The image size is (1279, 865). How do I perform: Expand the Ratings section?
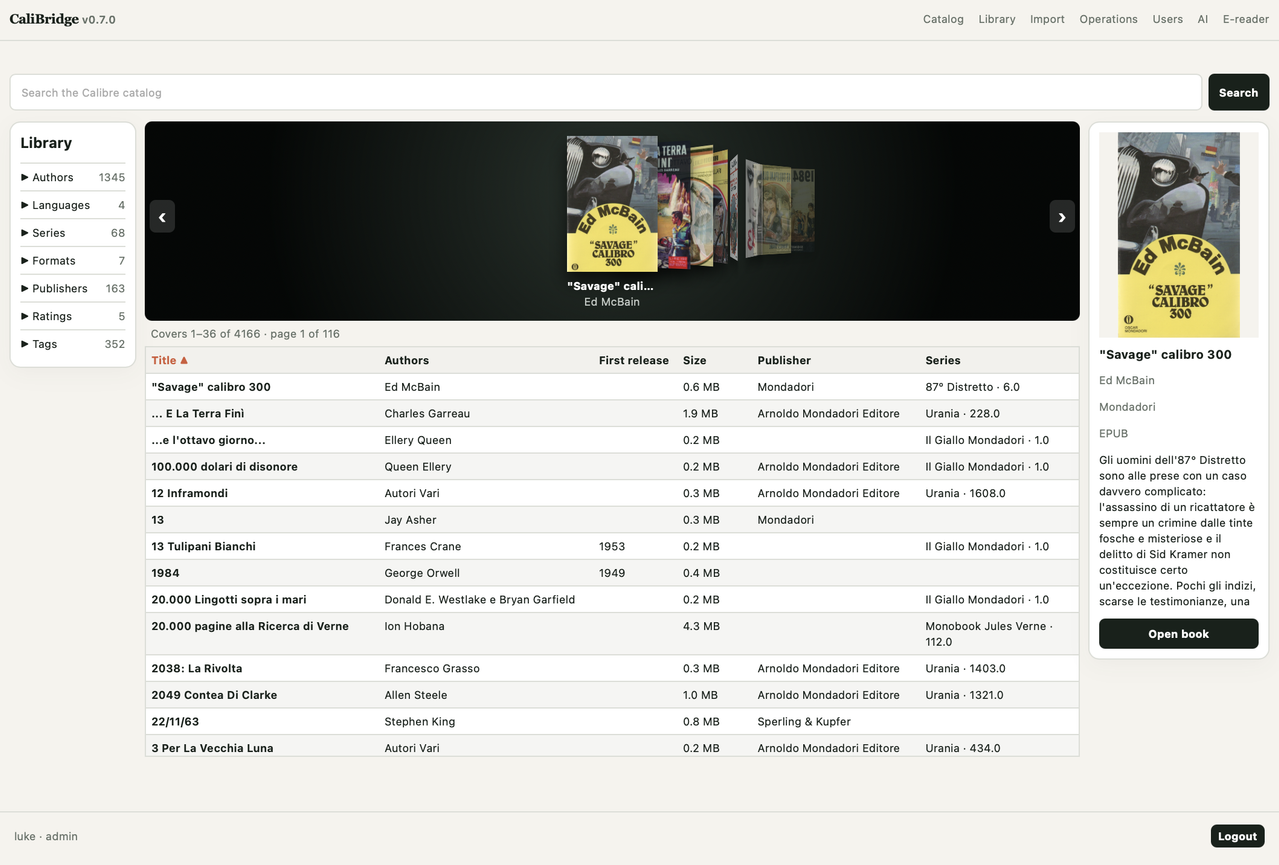tap(73, 316)
